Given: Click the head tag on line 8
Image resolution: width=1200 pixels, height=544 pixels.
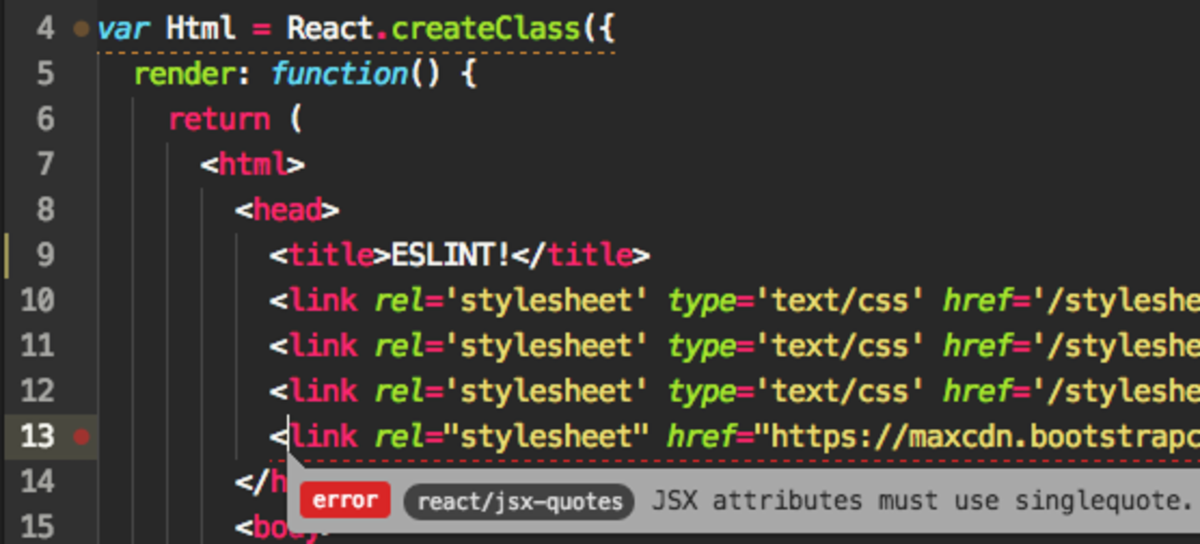Looking at the screenshot, I should tap(287, 210).
